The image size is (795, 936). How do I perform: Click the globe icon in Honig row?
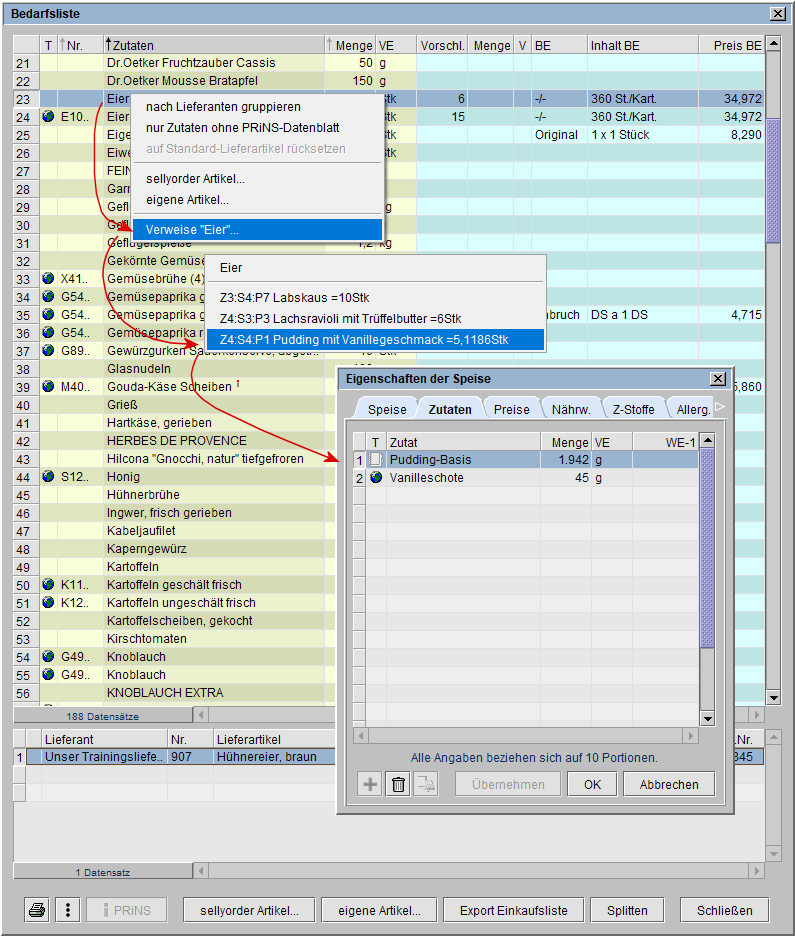[48, 477]
